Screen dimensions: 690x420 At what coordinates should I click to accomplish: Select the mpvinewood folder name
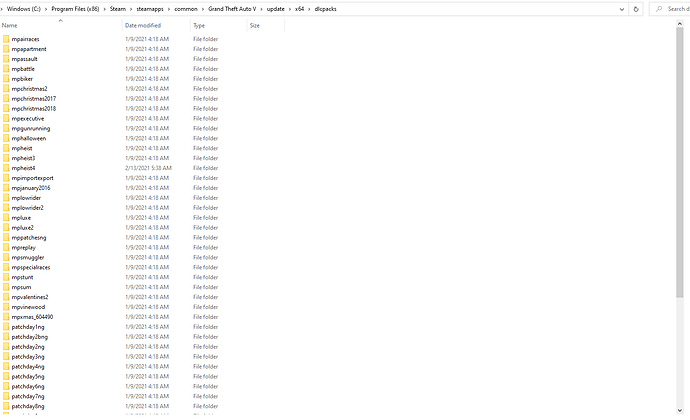(28, 307)
